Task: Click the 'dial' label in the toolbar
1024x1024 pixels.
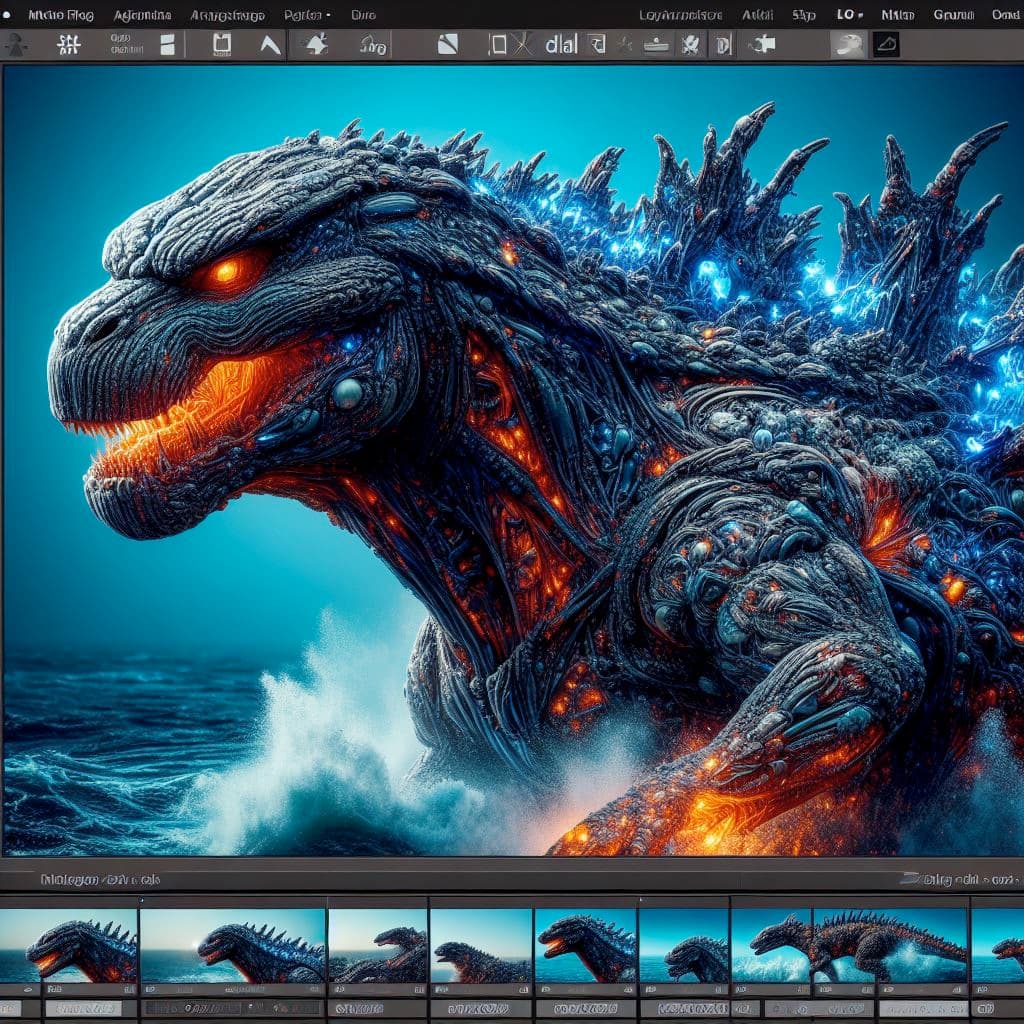Action: pyautogui.click(x=561, y=44)
